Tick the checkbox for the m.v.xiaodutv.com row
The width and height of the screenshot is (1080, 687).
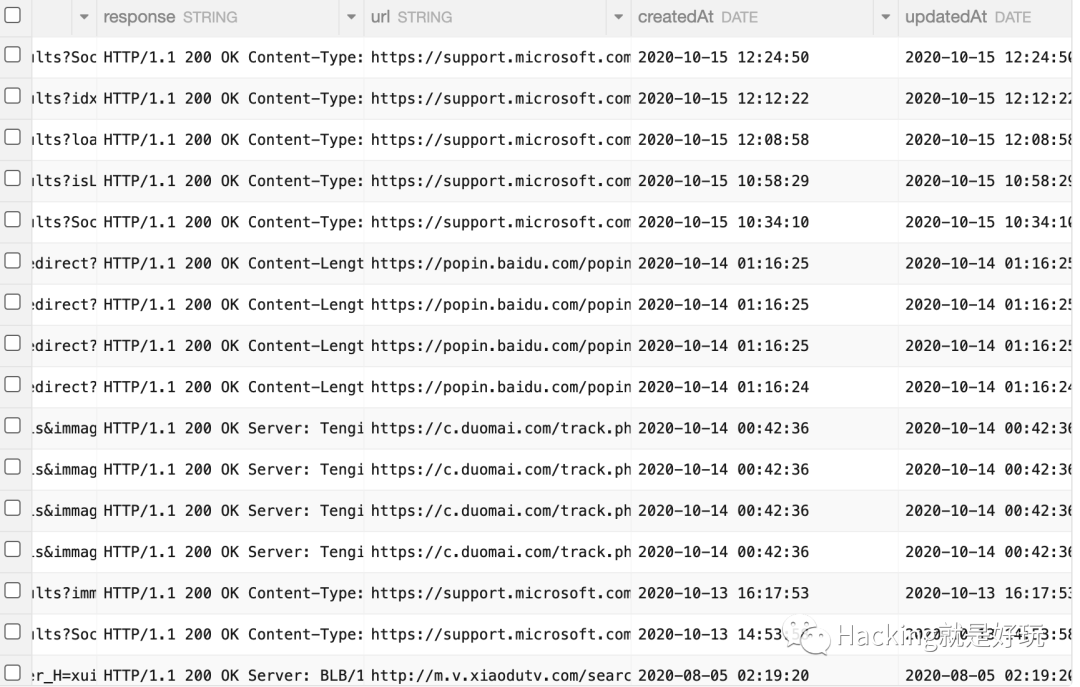point(12,673)
